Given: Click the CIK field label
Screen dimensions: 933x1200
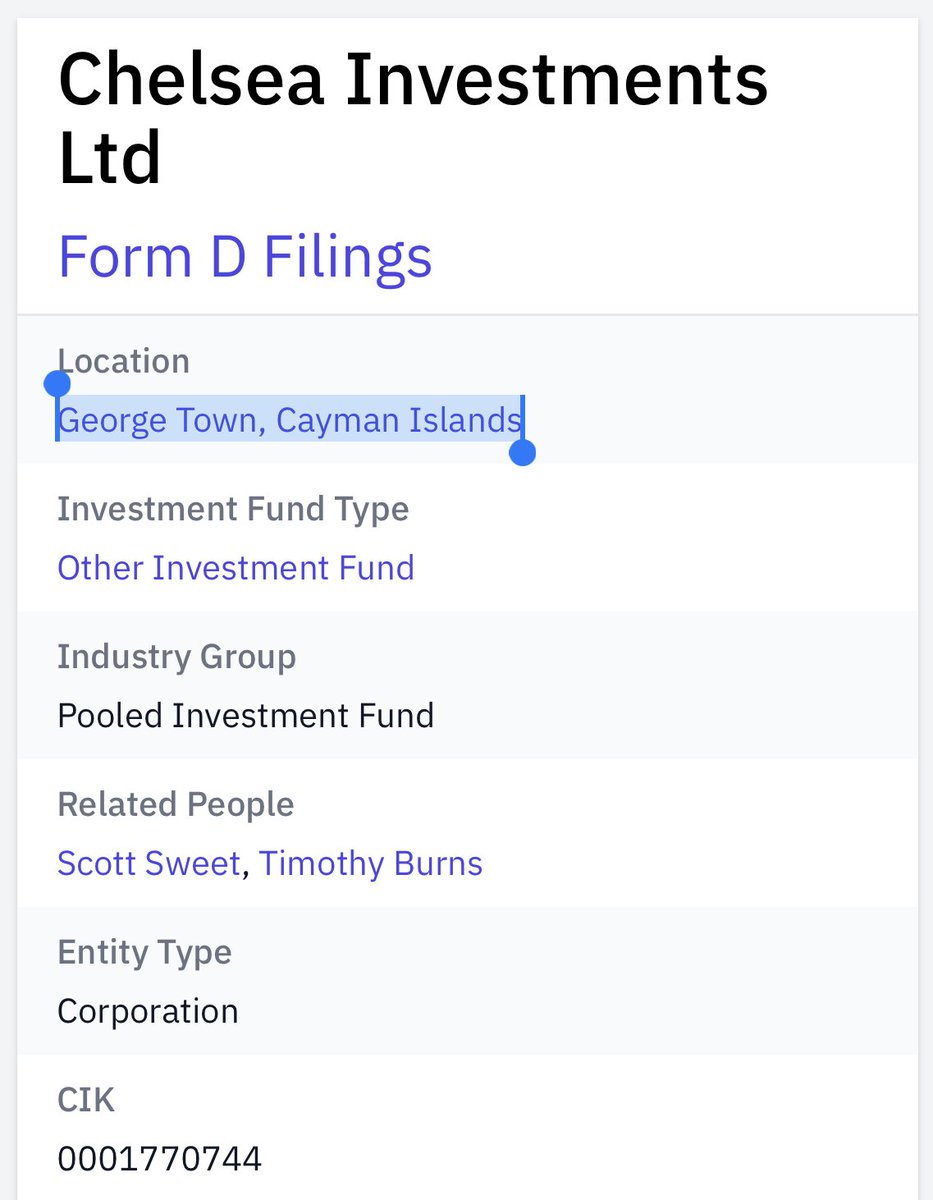Looking at the screenshot, I should pos(86,1100).
